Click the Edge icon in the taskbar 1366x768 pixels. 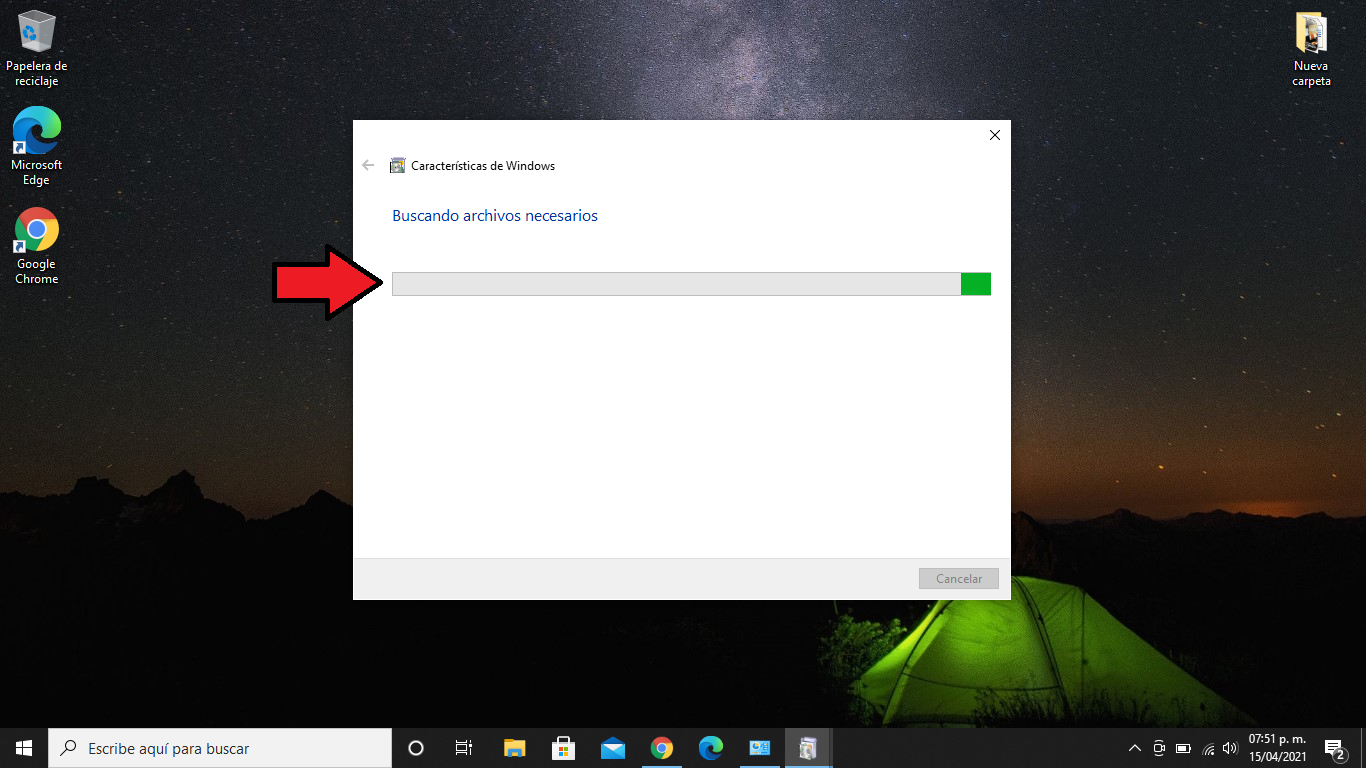pyautogui.click(x=711, y=748)
